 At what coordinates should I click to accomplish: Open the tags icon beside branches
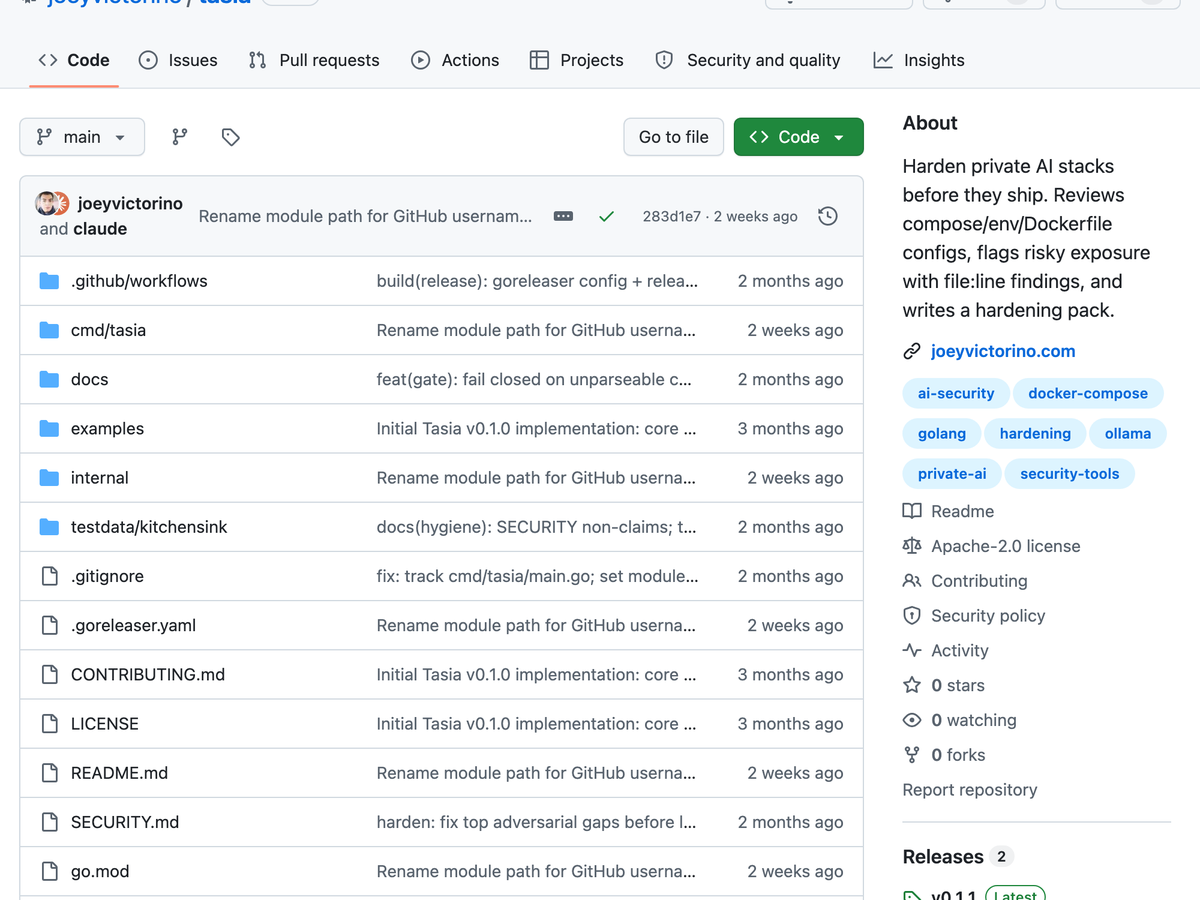[x=231, y=137]
